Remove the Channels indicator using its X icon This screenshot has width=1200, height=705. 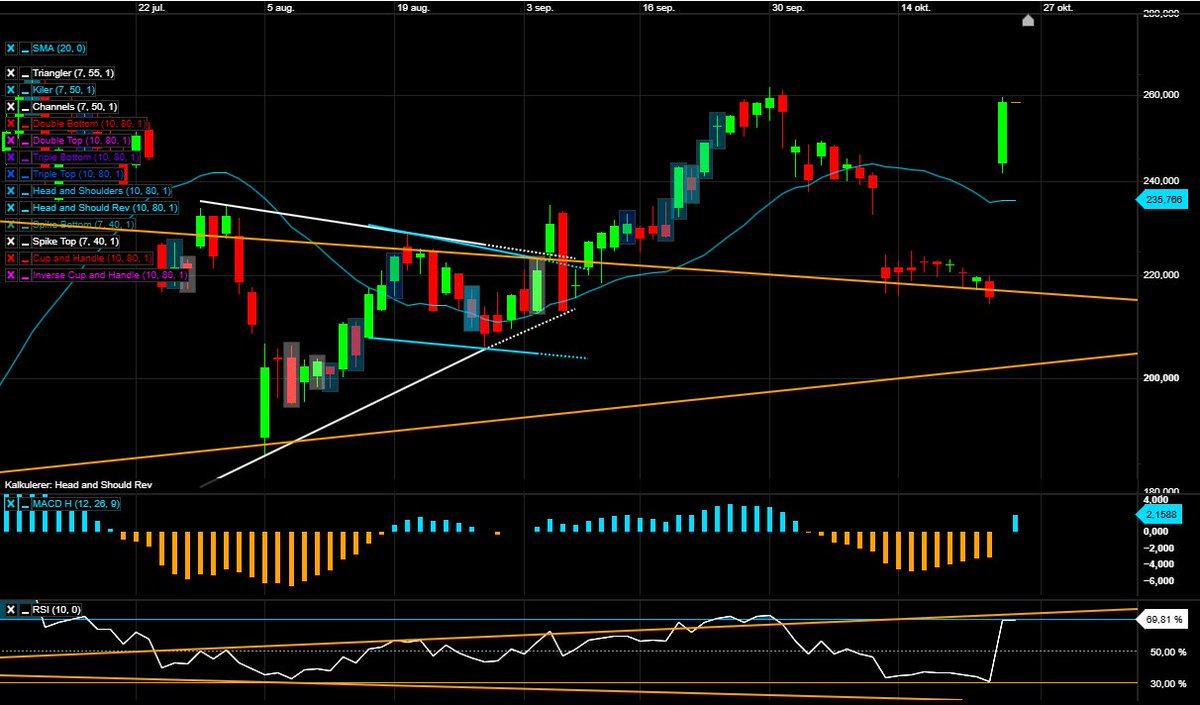(11, 107)
